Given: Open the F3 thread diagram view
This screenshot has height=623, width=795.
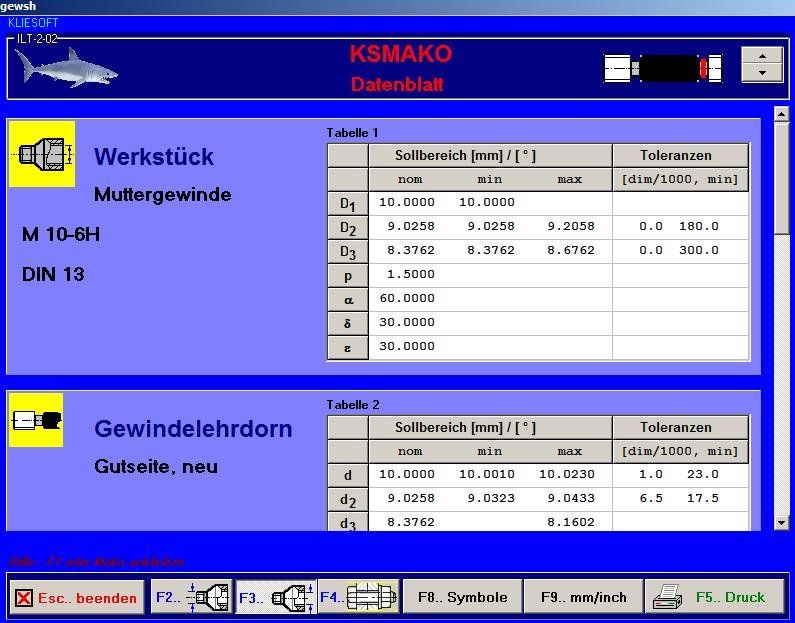Looking at the screenshot, I should [x=276, y=597].
